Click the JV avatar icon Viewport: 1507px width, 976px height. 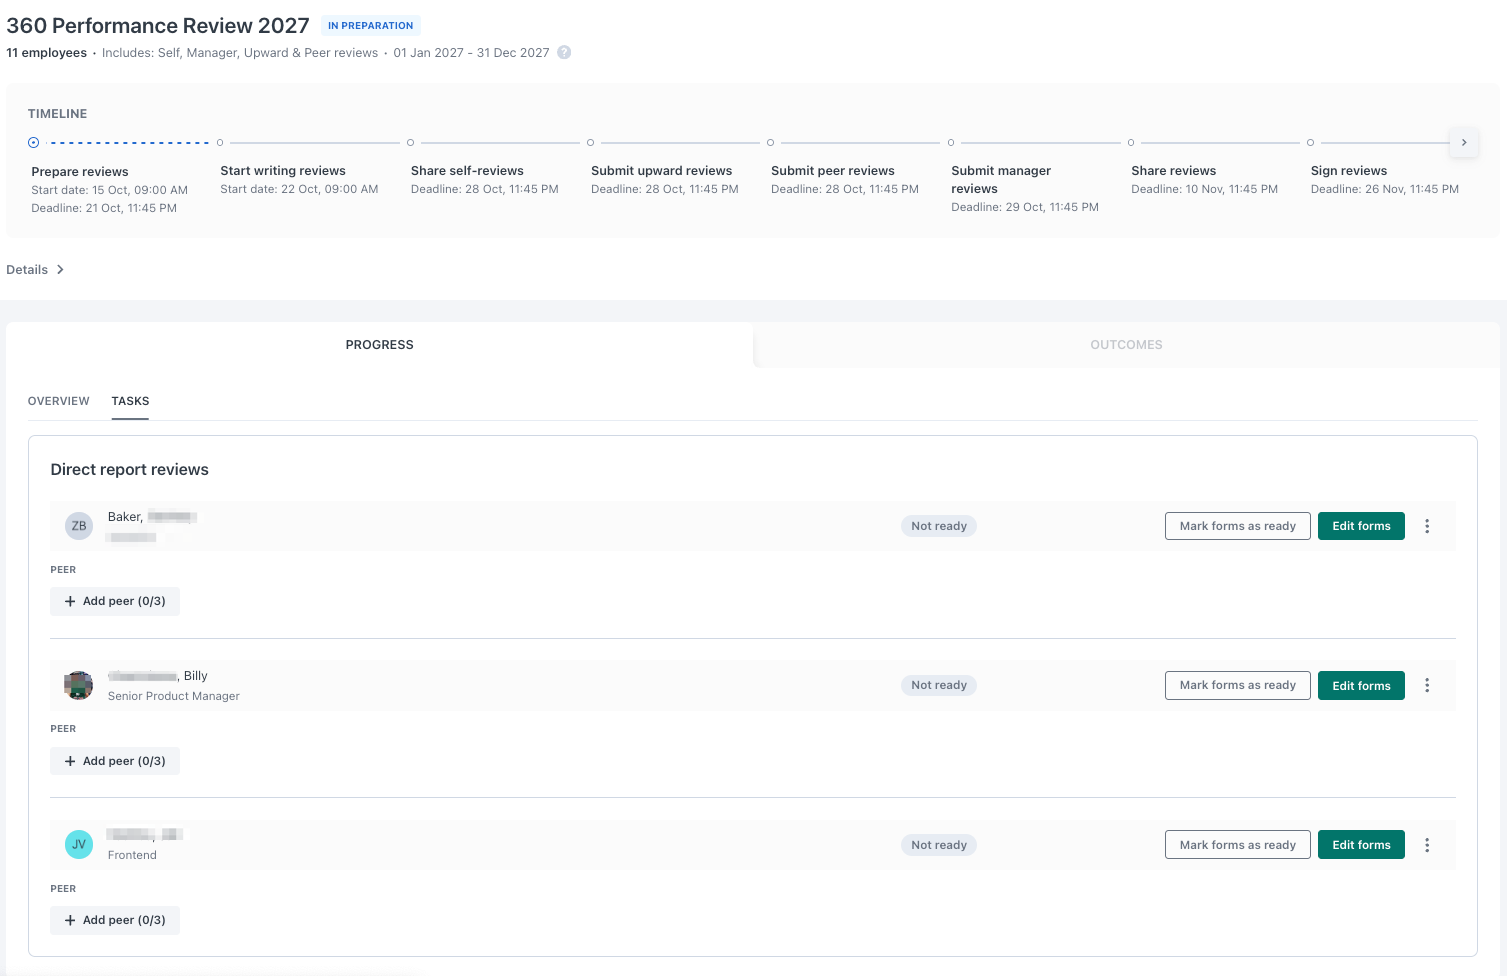tap(79, 845)
